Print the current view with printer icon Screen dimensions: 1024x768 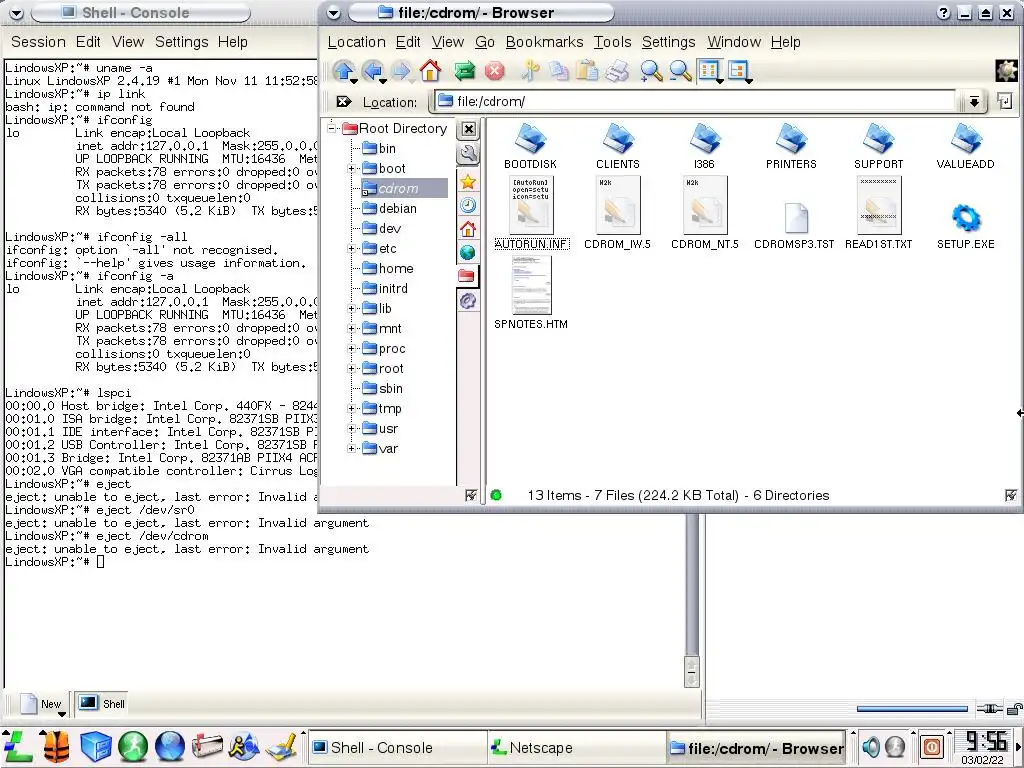[616, 71]
